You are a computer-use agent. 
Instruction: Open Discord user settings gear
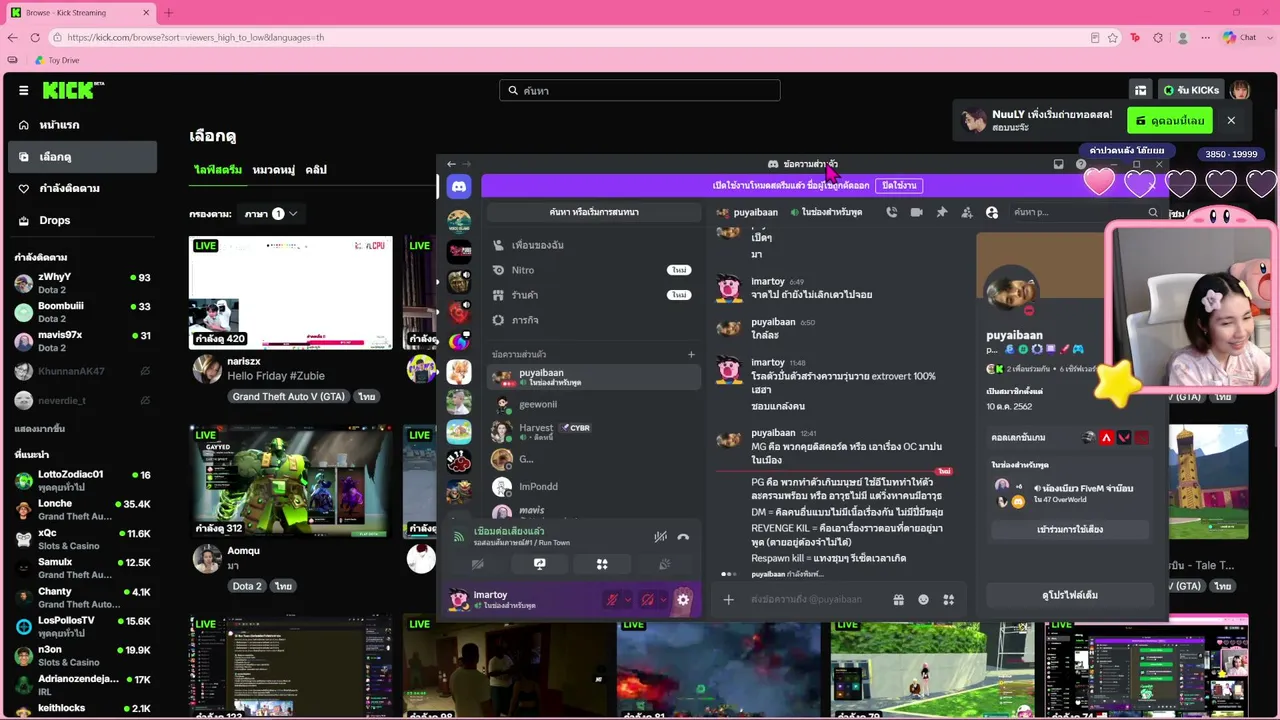(683, 600)
